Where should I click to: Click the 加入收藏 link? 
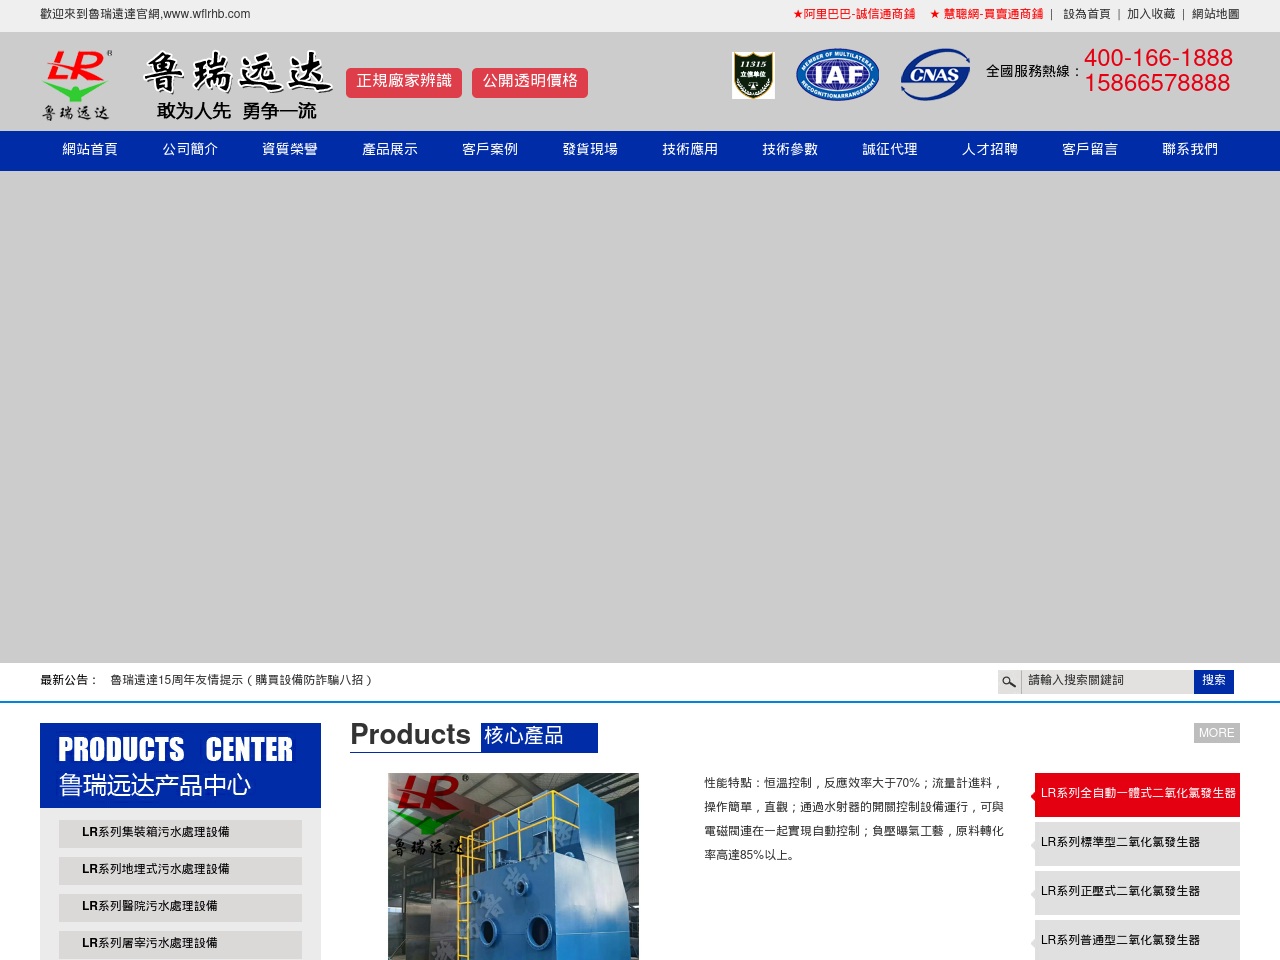tap(1151, 14)
